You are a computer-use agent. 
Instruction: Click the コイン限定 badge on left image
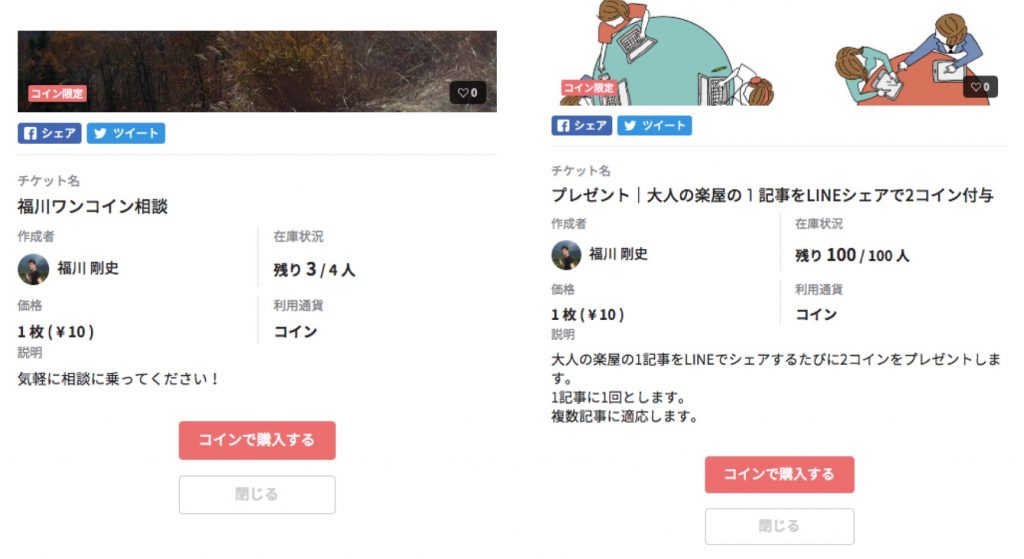coord(57,93)
